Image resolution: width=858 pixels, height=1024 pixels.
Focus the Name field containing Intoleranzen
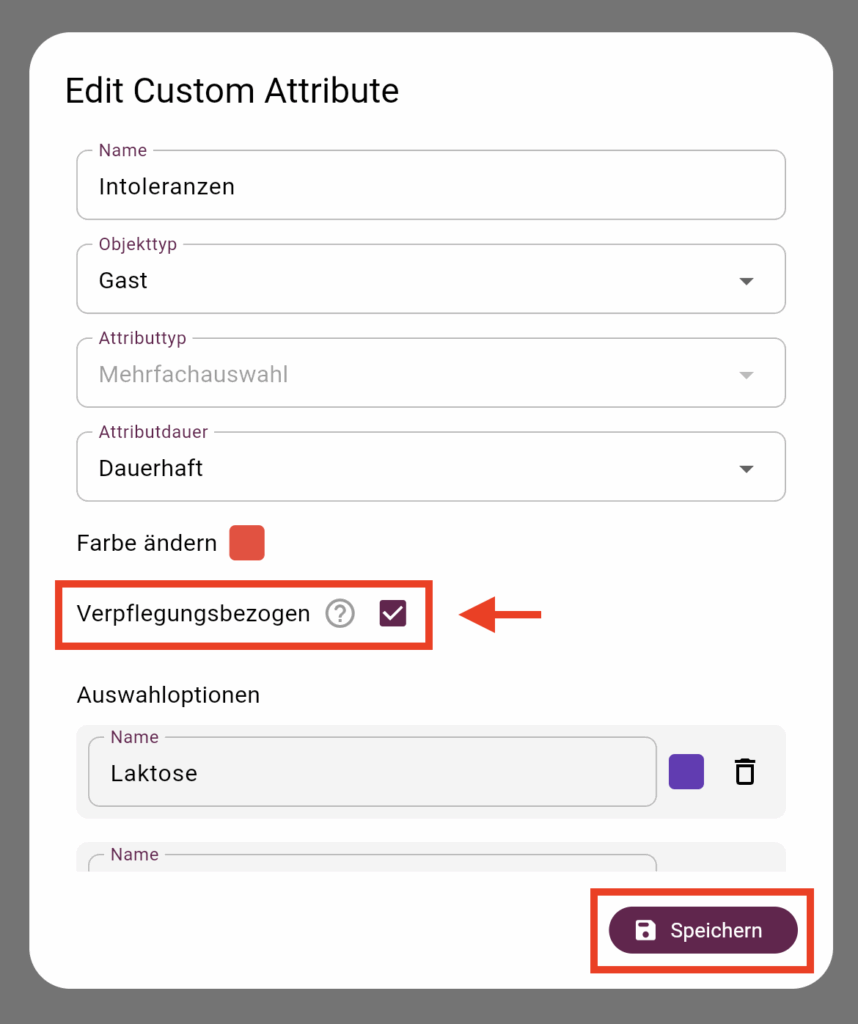point(431,185)
